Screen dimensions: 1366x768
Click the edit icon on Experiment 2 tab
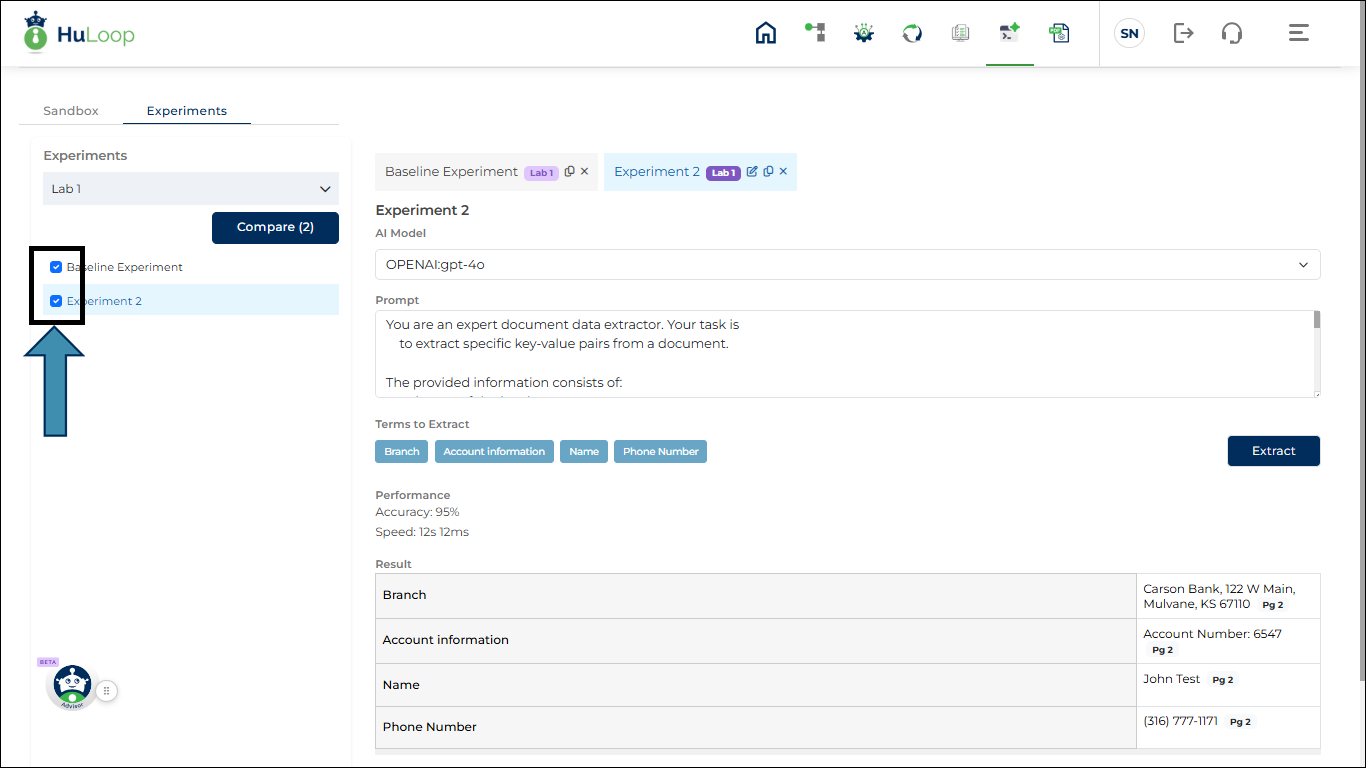click(x=752, y=172)
